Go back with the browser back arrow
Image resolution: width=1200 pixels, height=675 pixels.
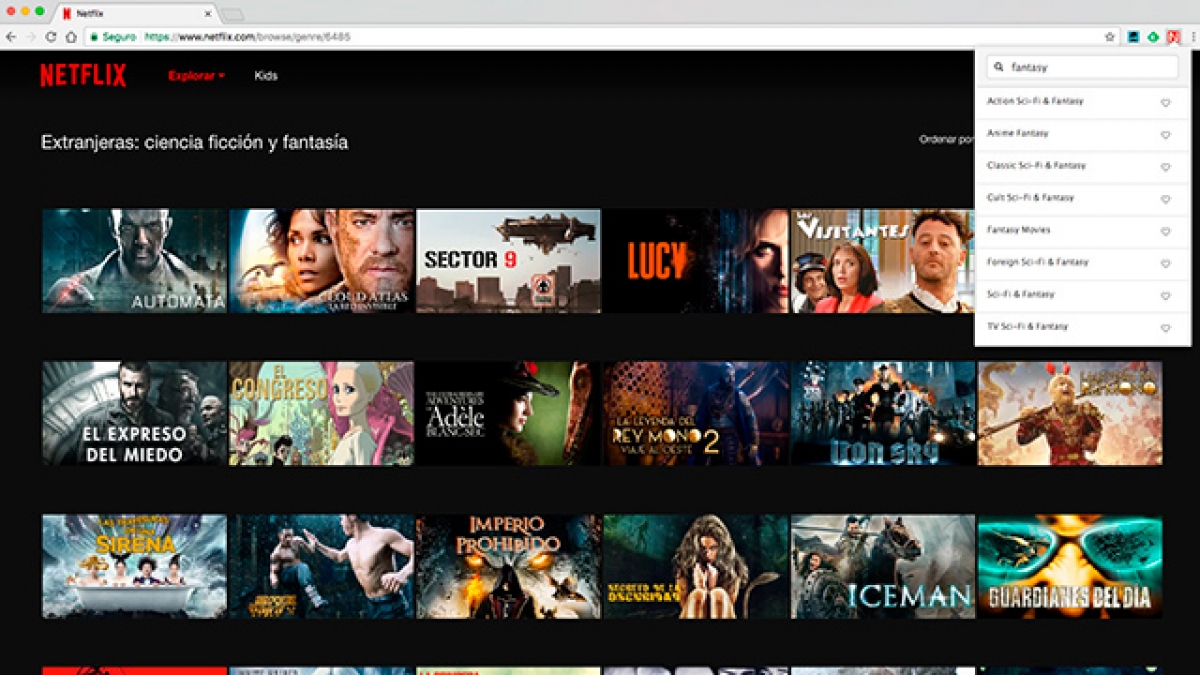[x=10, y=37]
